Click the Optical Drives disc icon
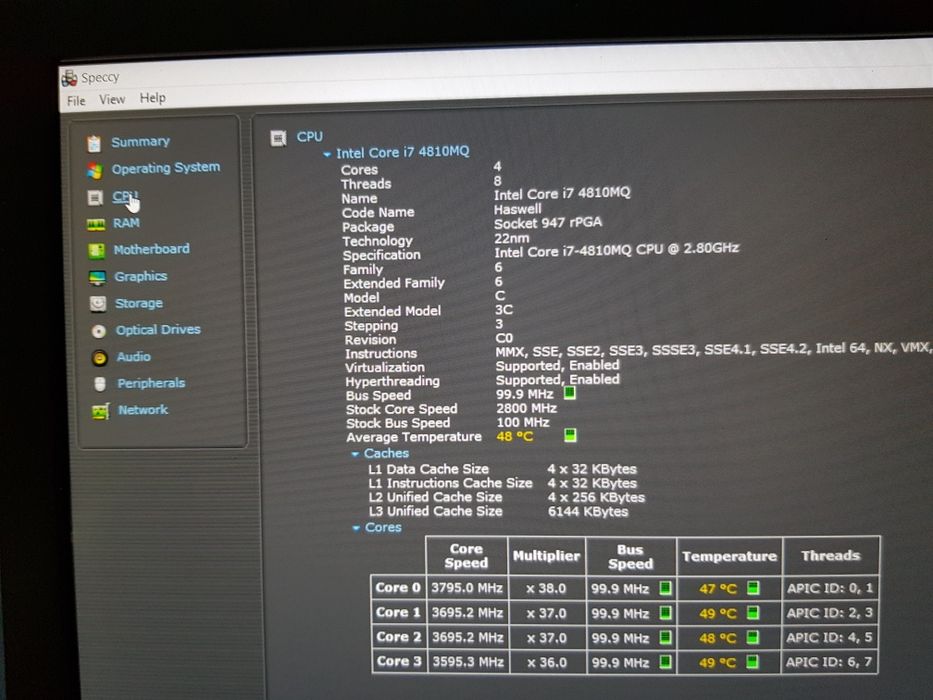 [x=99, y=331]
